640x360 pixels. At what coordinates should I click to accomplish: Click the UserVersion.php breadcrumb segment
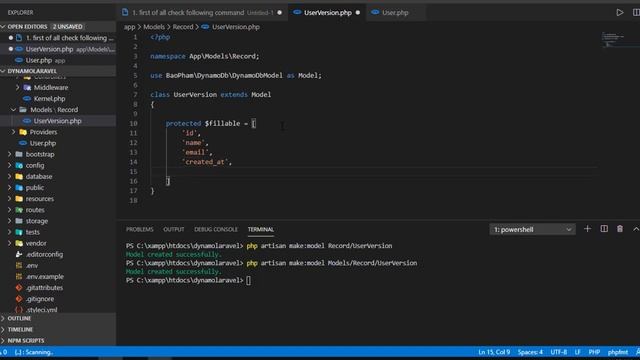click(236, 27)
